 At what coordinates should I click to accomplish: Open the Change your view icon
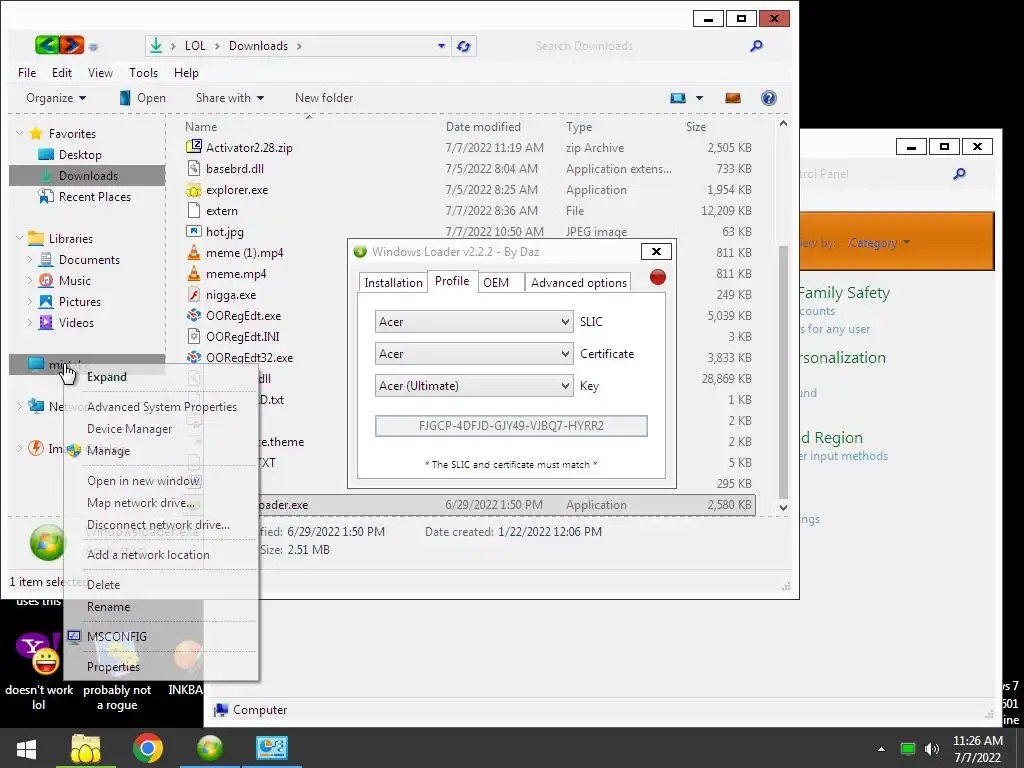pyautogui.click(x=678, y=98)
